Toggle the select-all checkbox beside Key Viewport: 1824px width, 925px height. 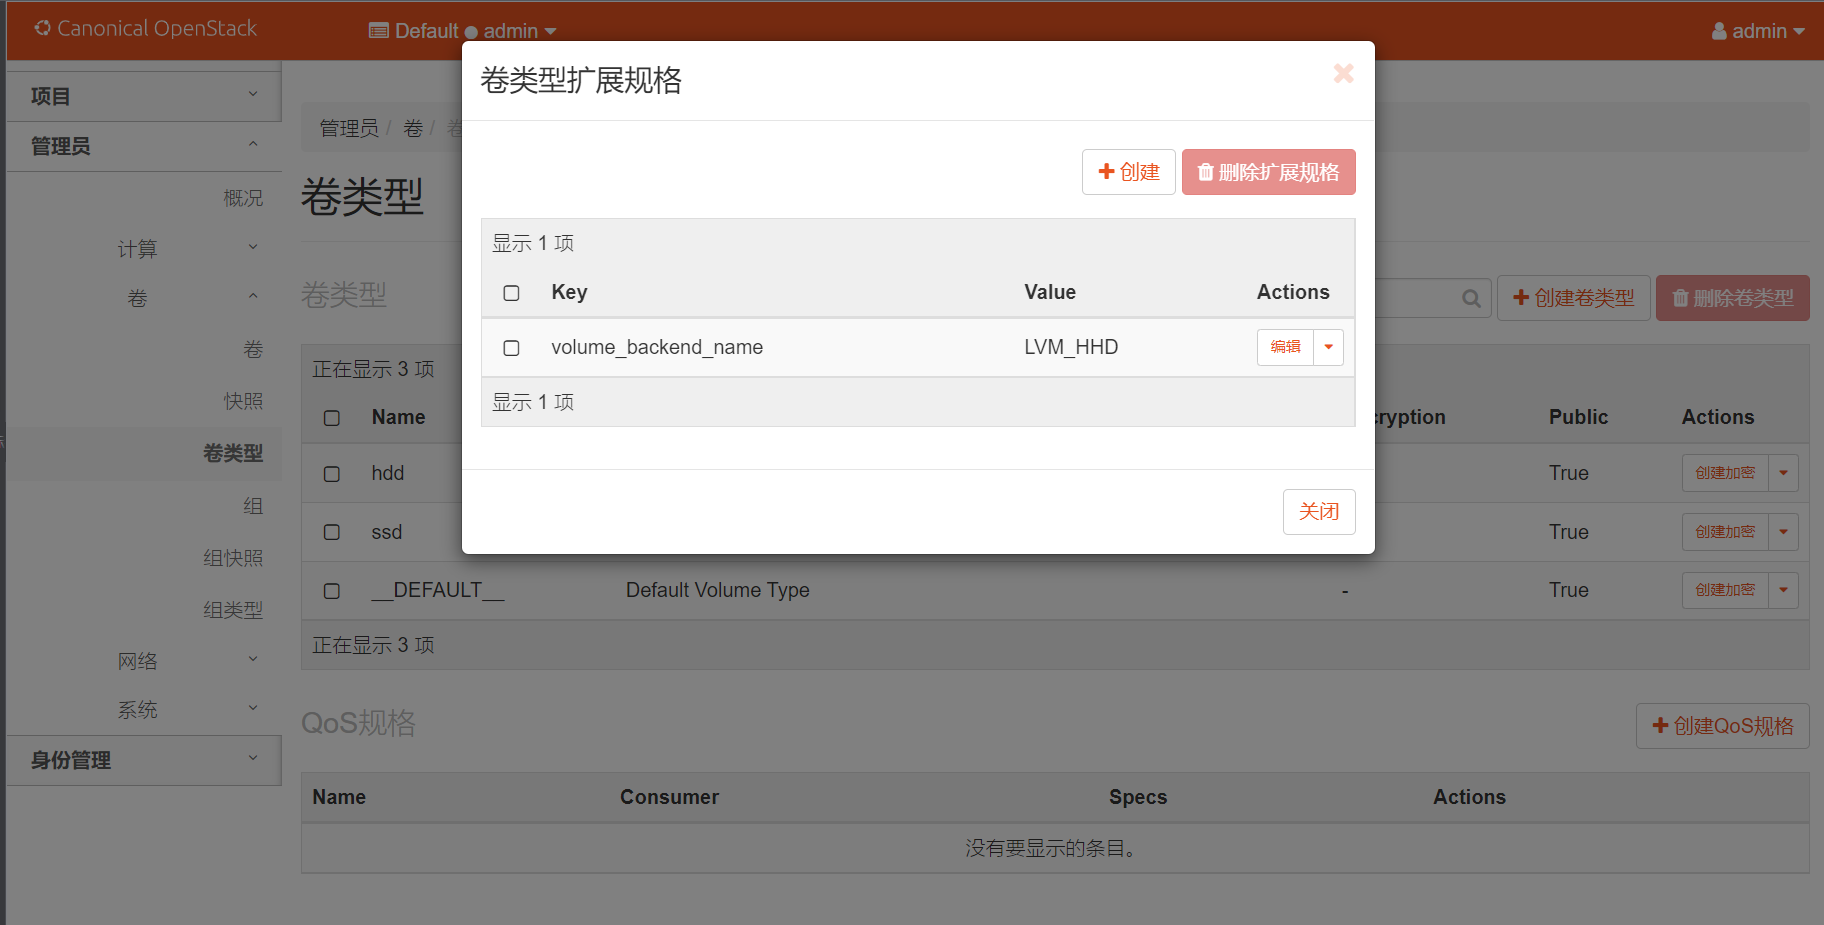[511, 293]
